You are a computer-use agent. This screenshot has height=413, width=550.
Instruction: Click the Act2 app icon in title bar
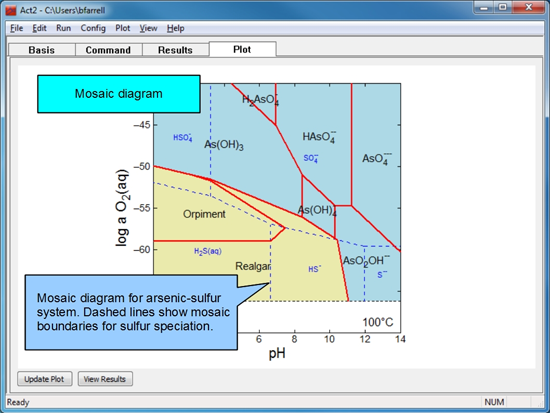(11, 10)
